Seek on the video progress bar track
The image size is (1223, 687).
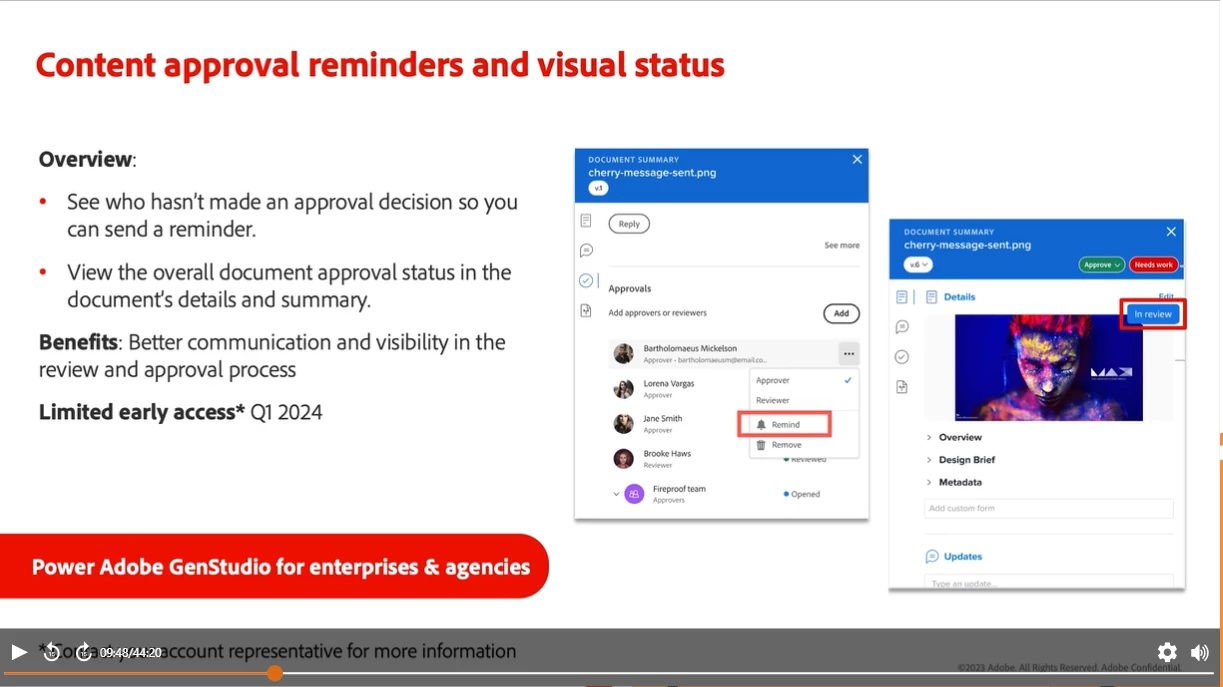tap(611, 674)
